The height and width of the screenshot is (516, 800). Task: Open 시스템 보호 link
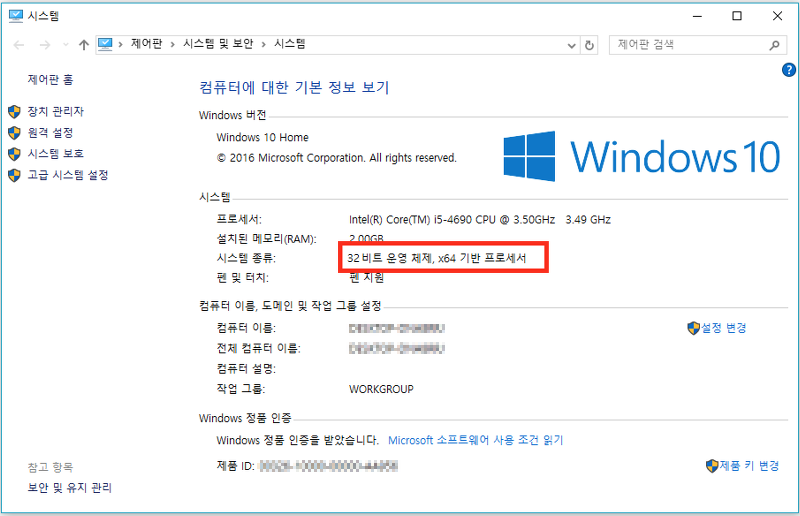(55, 154)
